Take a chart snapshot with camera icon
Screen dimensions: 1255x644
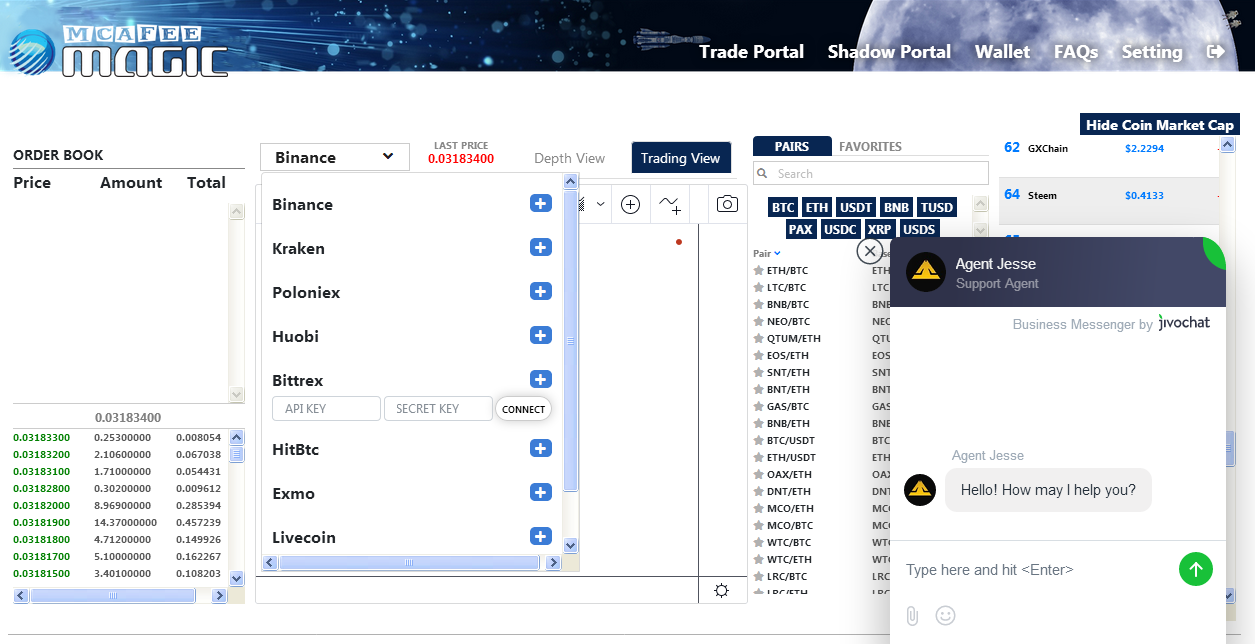click(728, 204)
